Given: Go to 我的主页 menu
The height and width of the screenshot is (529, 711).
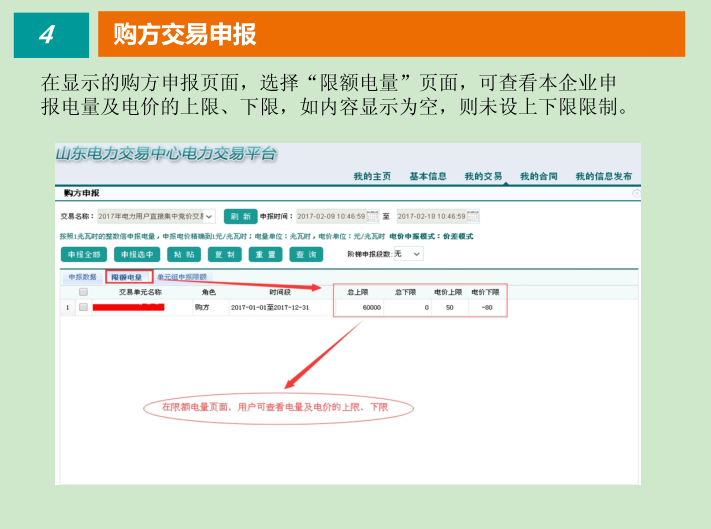Looking at the screenshot, I should (372, 176).
